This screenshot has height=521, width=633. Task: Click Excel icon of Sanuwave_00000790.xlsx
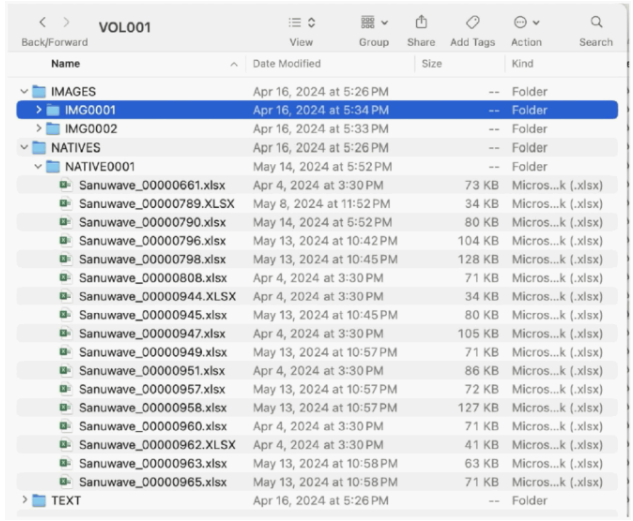65,222
